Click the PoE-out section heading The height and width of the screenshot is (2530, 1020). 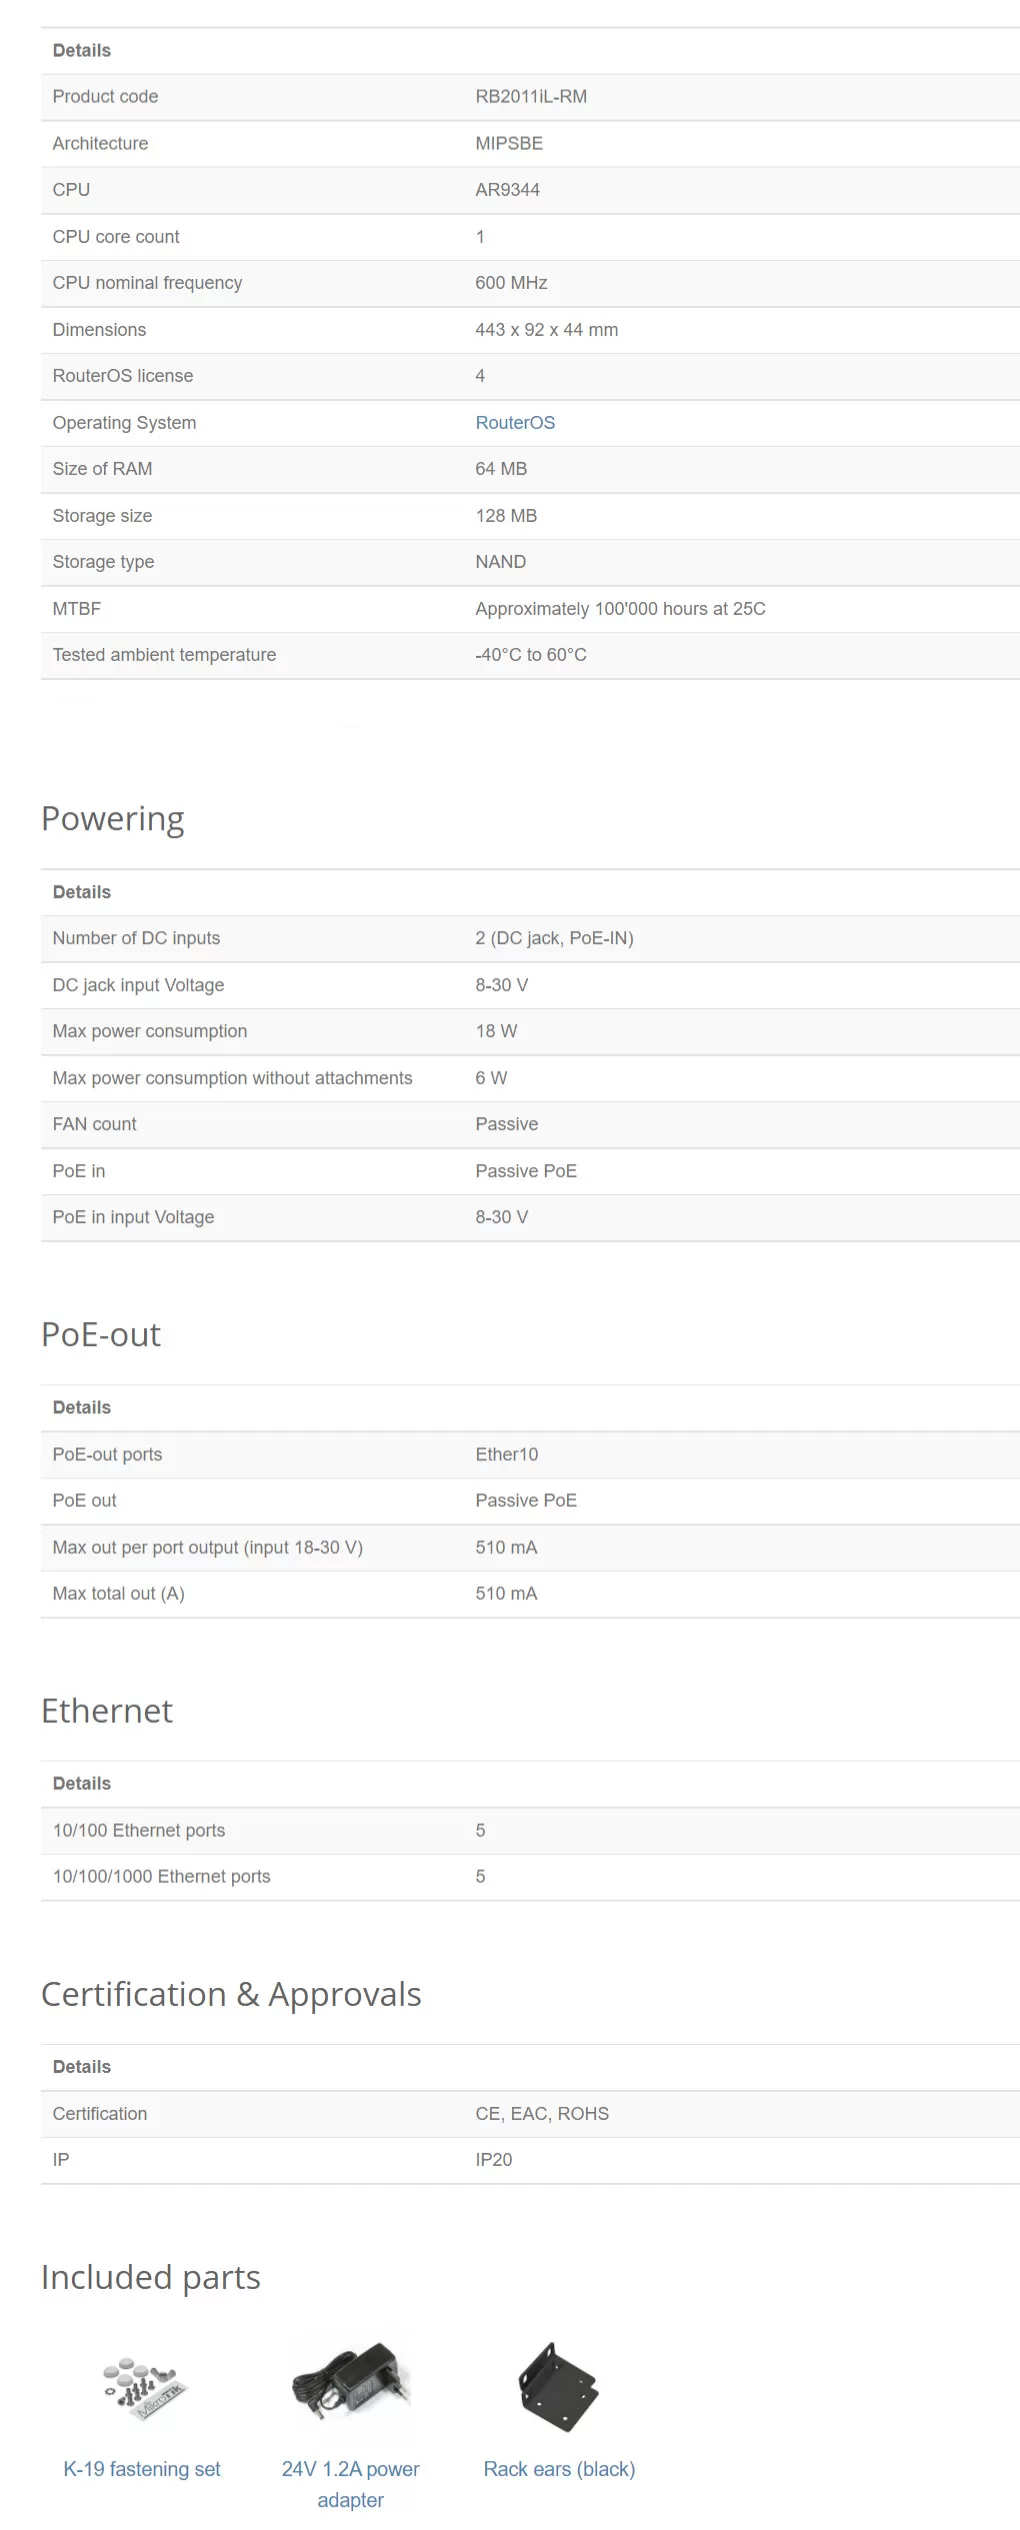(x=101, y=1334)
